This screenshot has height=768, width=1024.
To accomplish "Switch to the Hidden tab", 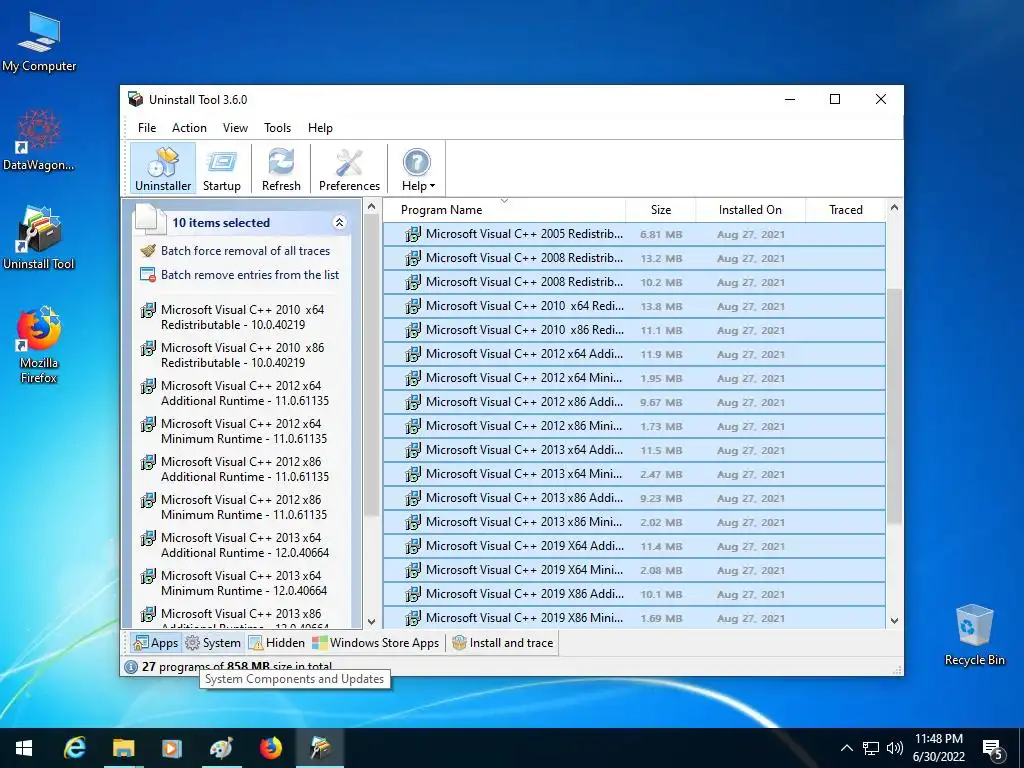I will click(277, 643).
